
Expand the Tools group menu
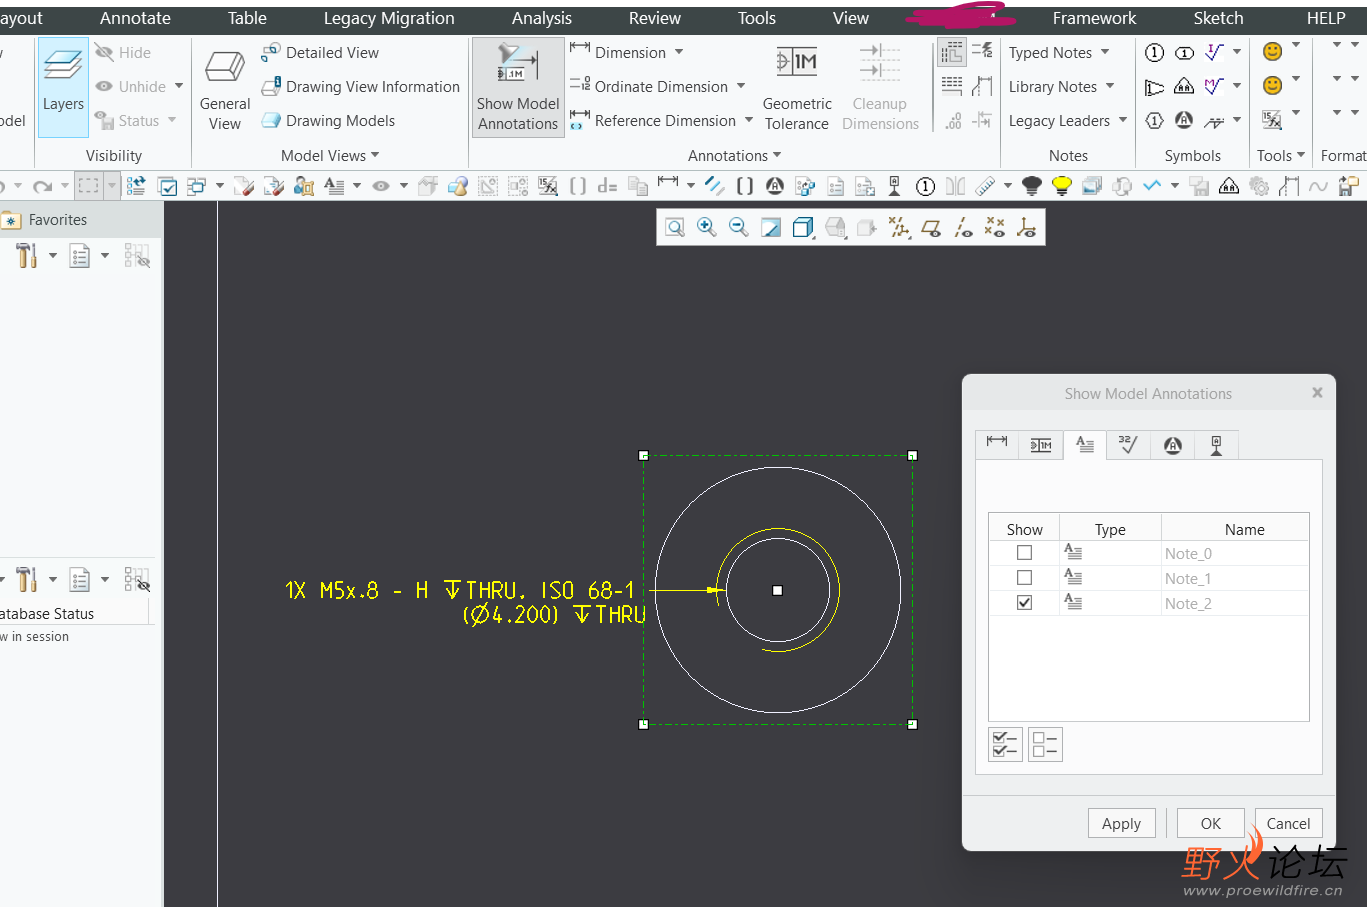(x=1281, y=155)
